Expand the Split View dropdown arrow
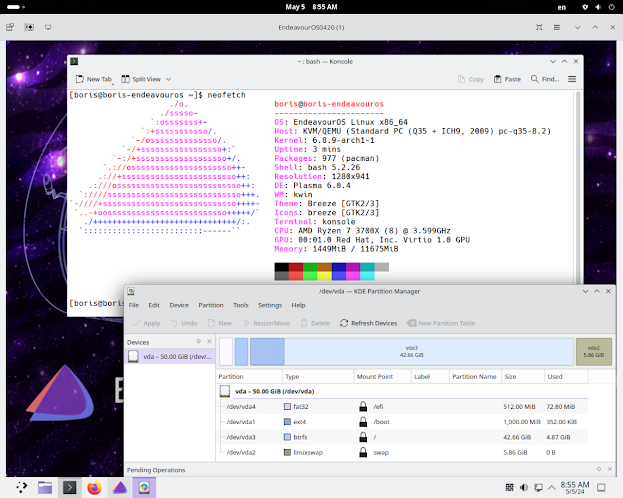Image resolution: width=623 pixels, height=498 pixels. [168, 79]
